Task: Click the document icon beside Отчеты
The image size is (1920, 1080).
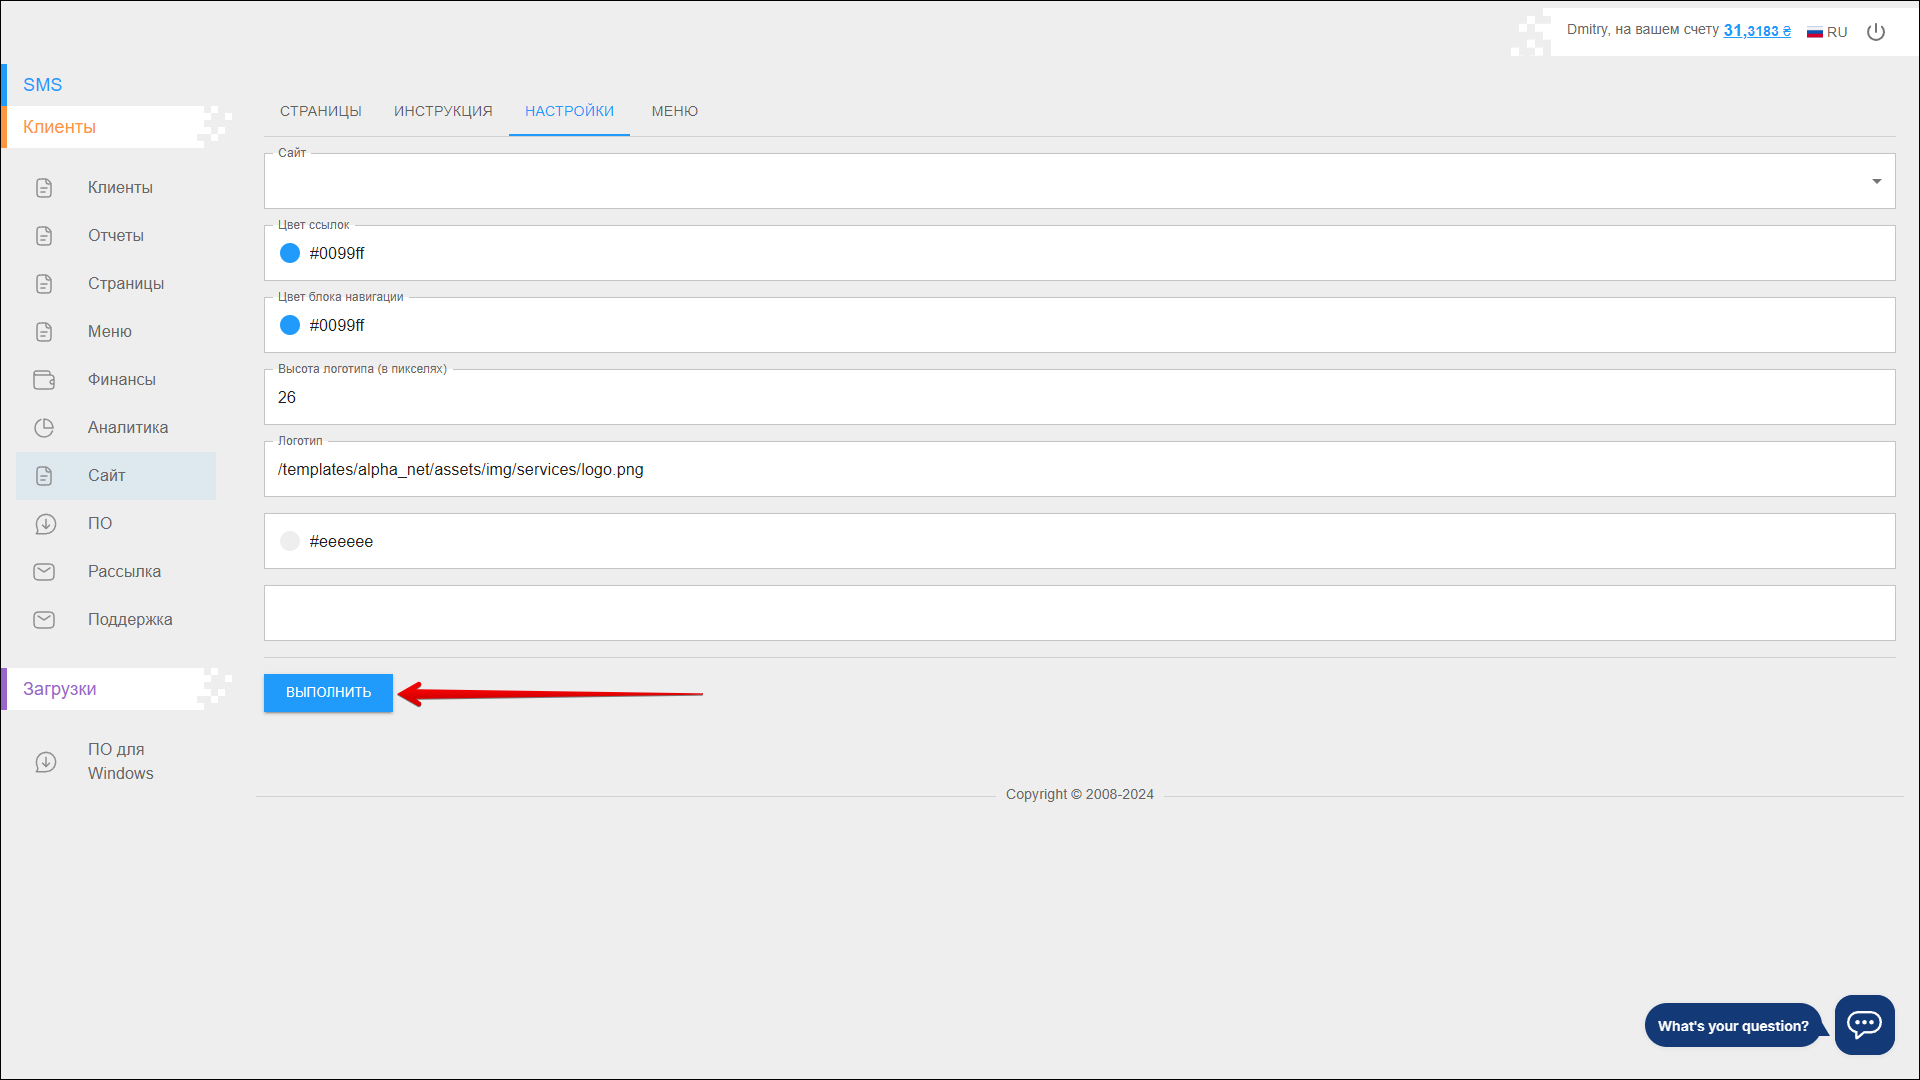Action: pos(44,236)
